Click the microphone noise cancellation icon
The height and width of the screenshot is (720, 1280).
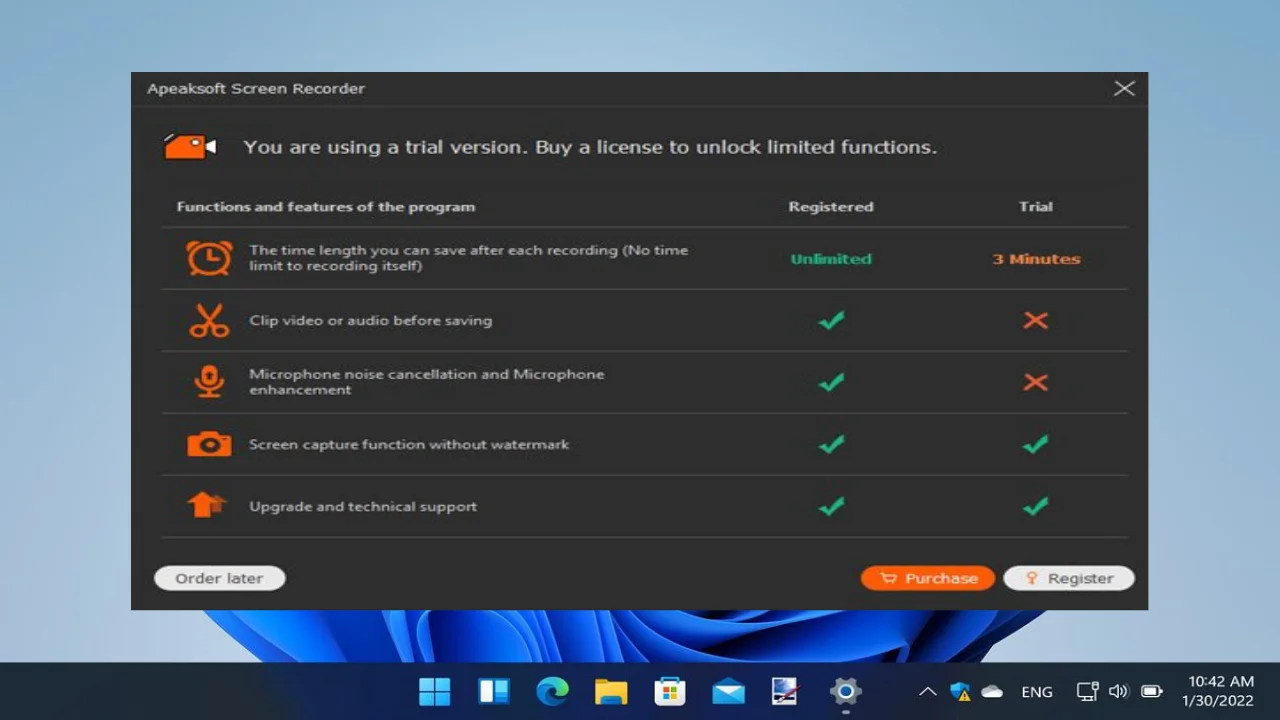[x=209, y=382]
